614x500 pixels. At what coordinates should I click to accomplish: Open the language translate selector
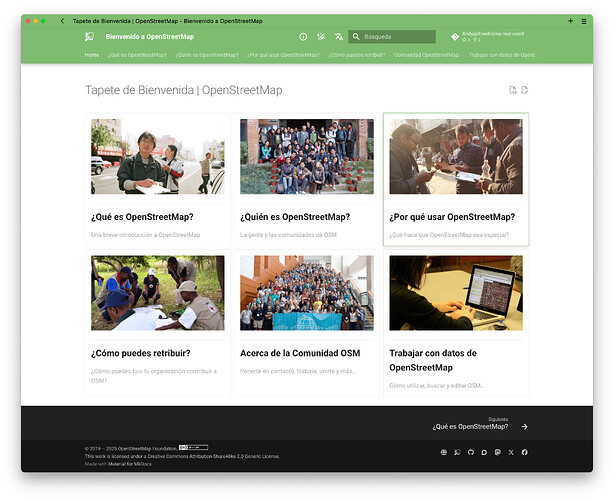[x=339, y=37]
